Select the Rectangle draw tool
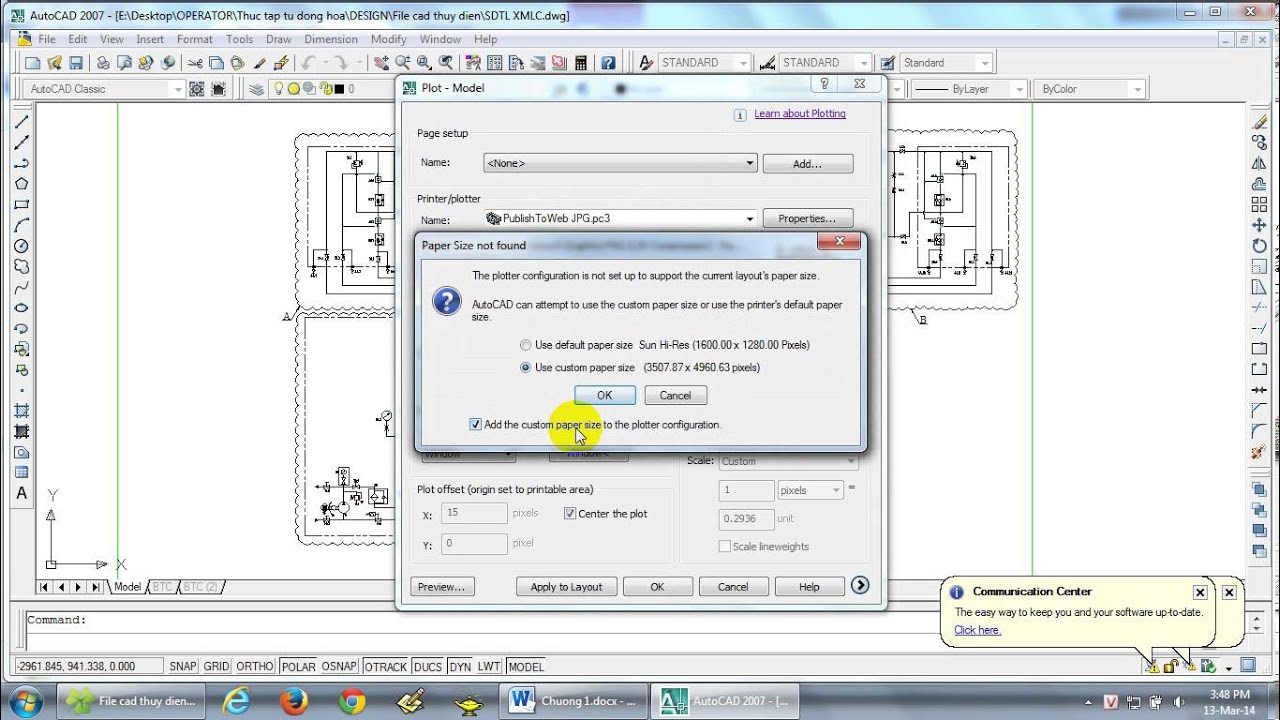This screenshot has width=1280, height=720. [x=21, y=204]
